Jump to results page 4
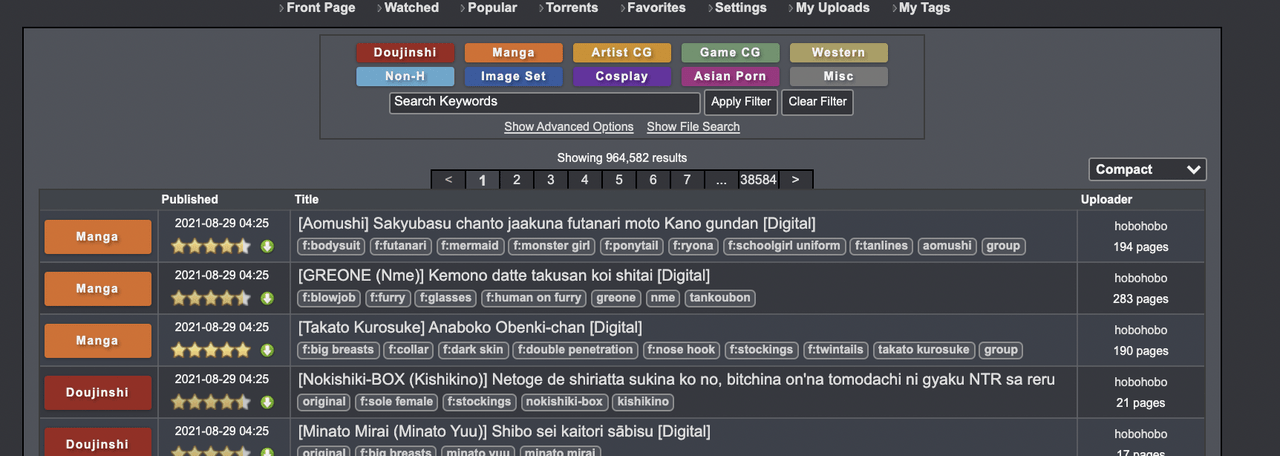 click(584, 180)
